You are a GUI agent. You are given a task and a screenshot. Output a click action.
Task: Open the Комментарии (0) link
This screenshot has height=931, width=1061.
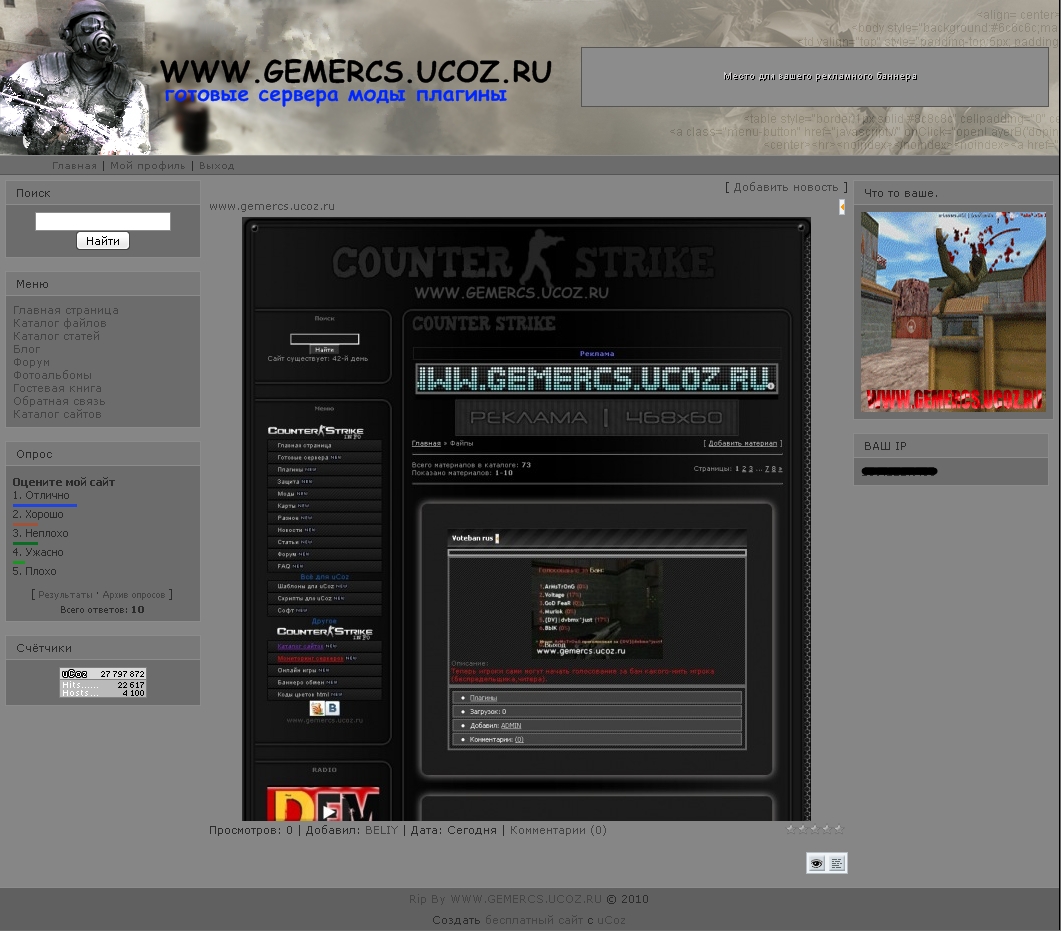pyautogui.click(x=558, y=830)
